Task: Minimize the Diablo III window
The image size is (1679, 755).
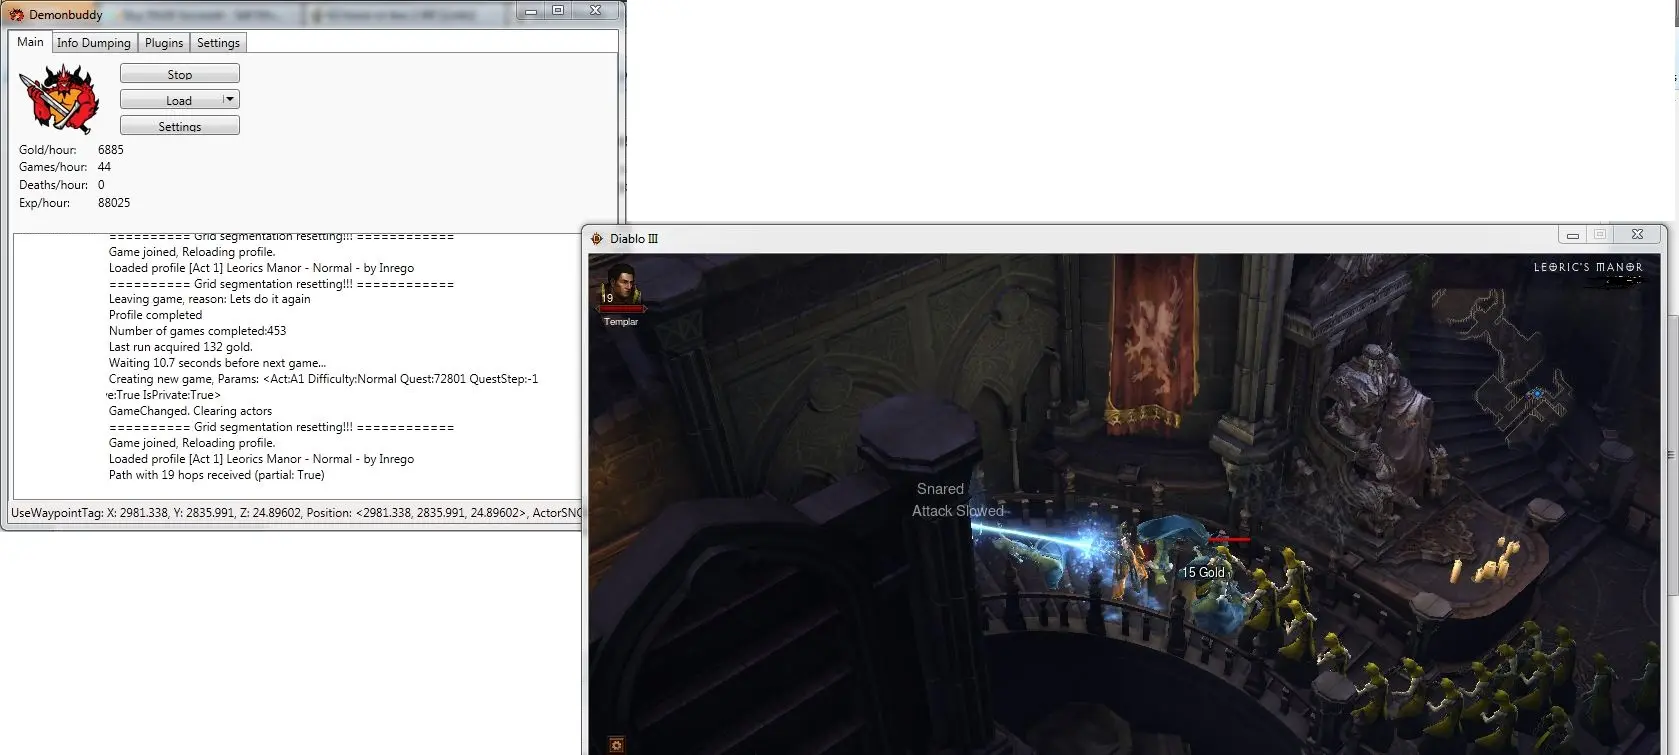Action: pyautogui.click(x=1573, y=235)
